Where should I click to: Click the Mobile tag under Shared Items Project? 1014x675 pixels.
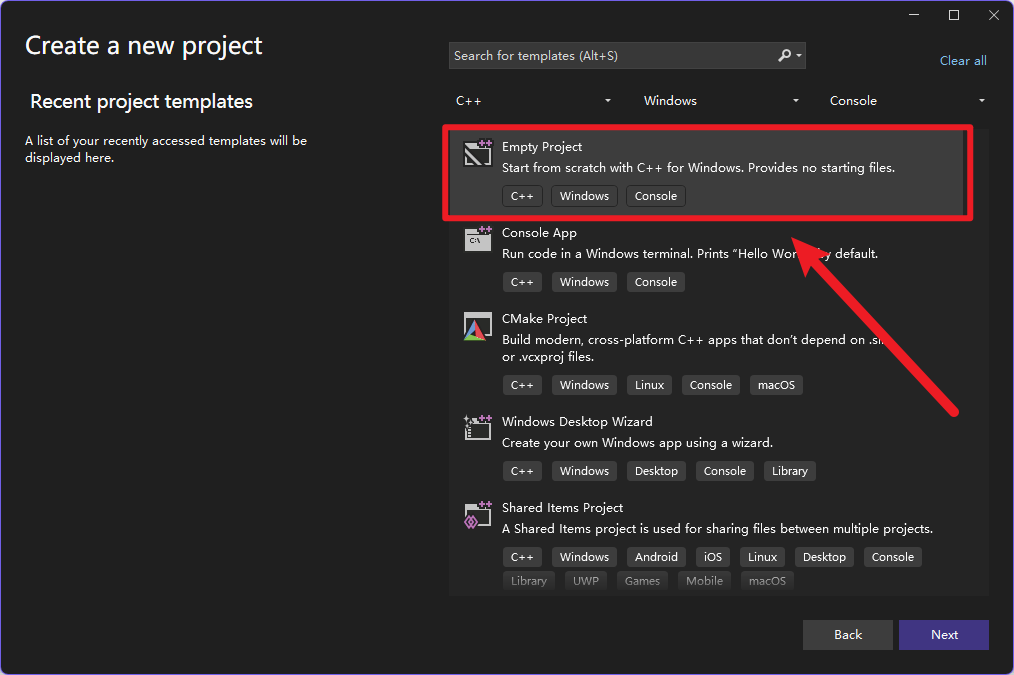704,581
